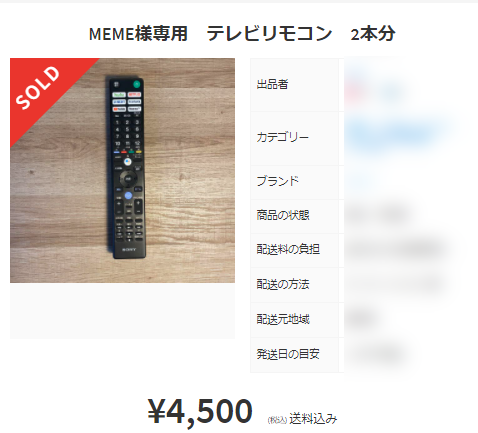The width and height of the screenshot is (478, 433).
Task: Select the 発送日の目安 row label
Action: pos(288,354)
